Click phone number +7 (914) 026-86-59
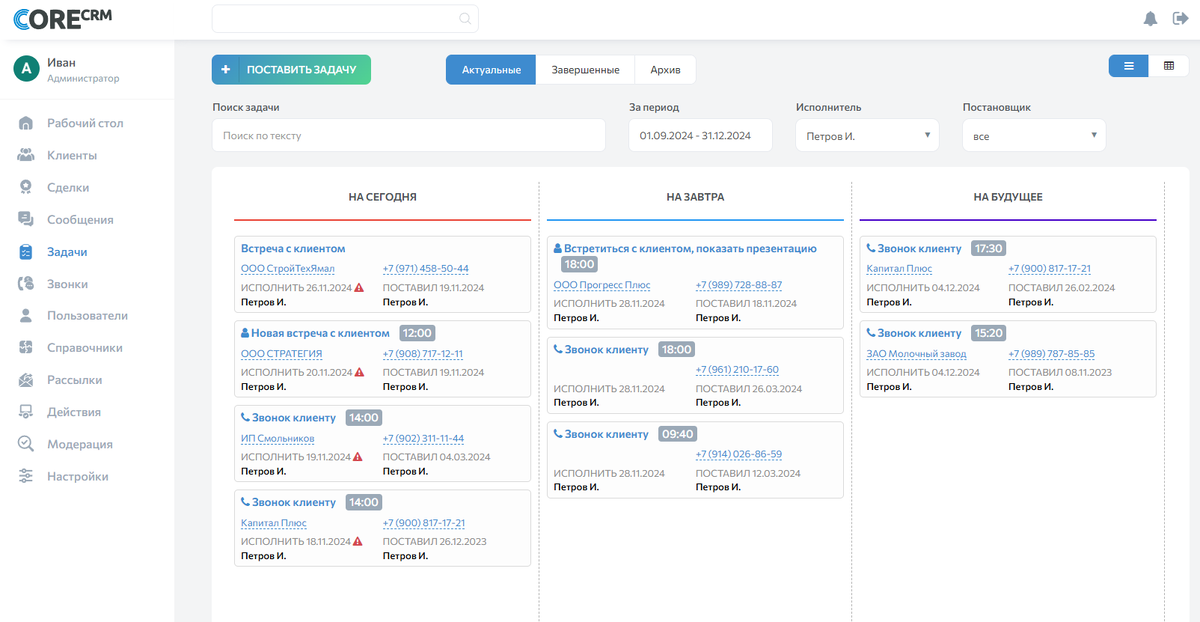This screenshot has width=1200, height=622. pos(739,454)
